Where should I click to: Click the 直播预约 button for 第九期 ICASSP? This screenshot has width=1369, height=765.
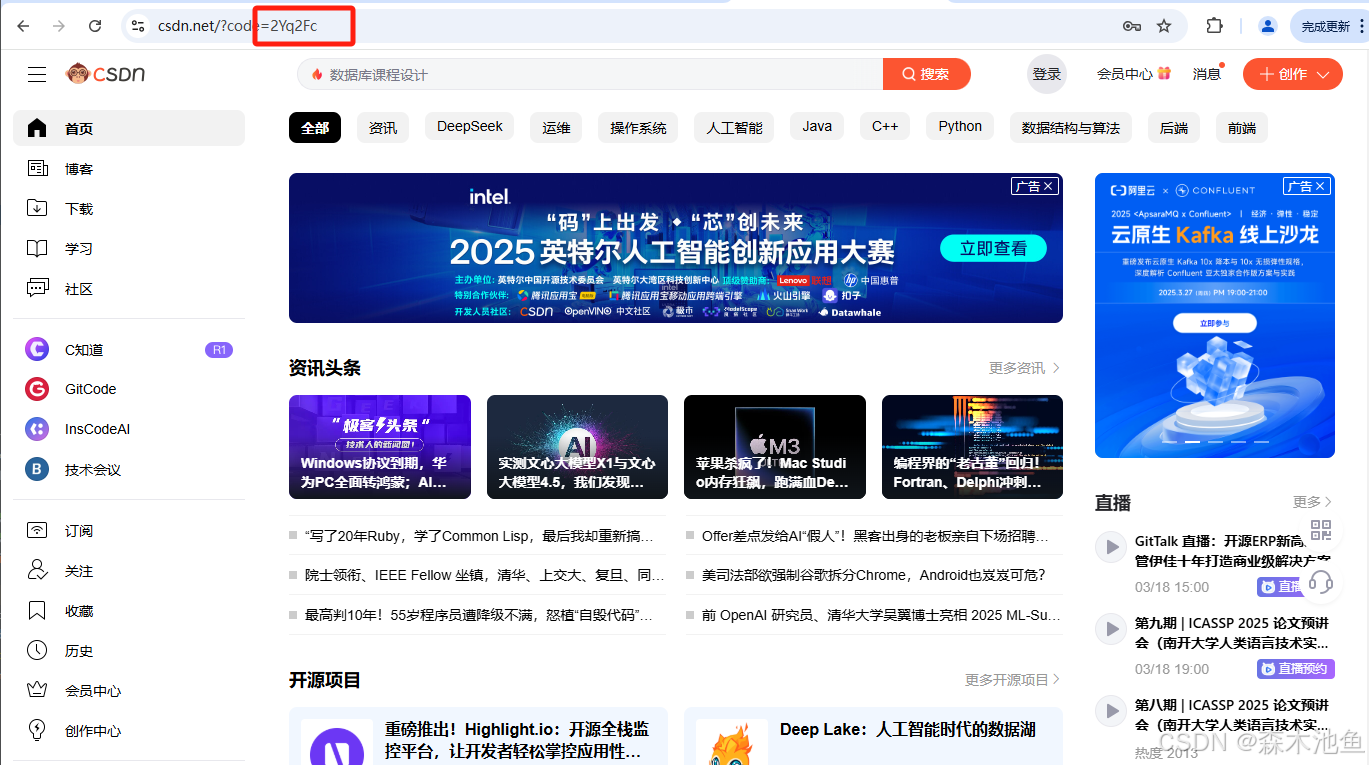pos(1296,669)
